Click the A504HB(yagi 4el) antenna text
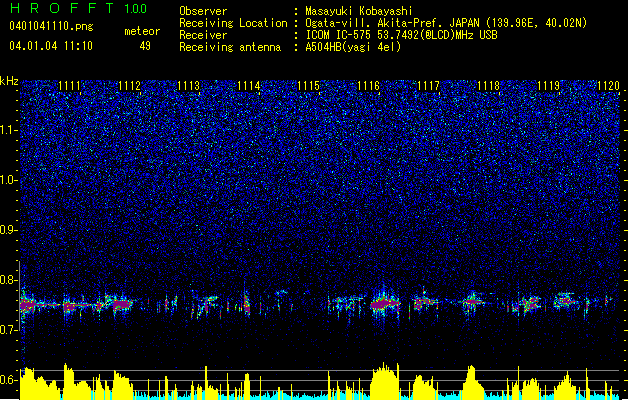629x400 pixels. pos(353,47)
